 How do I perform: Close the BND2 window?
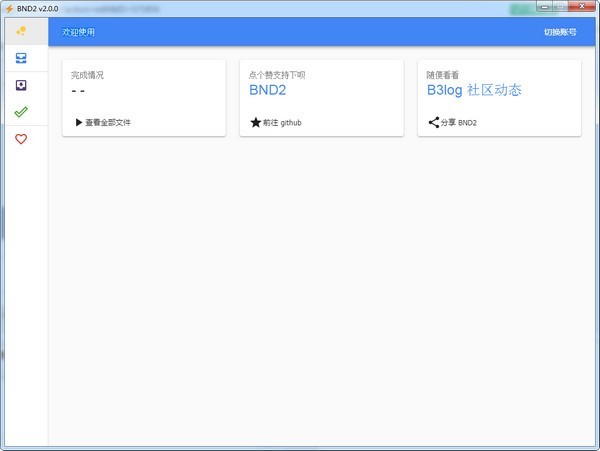(582, 7)
